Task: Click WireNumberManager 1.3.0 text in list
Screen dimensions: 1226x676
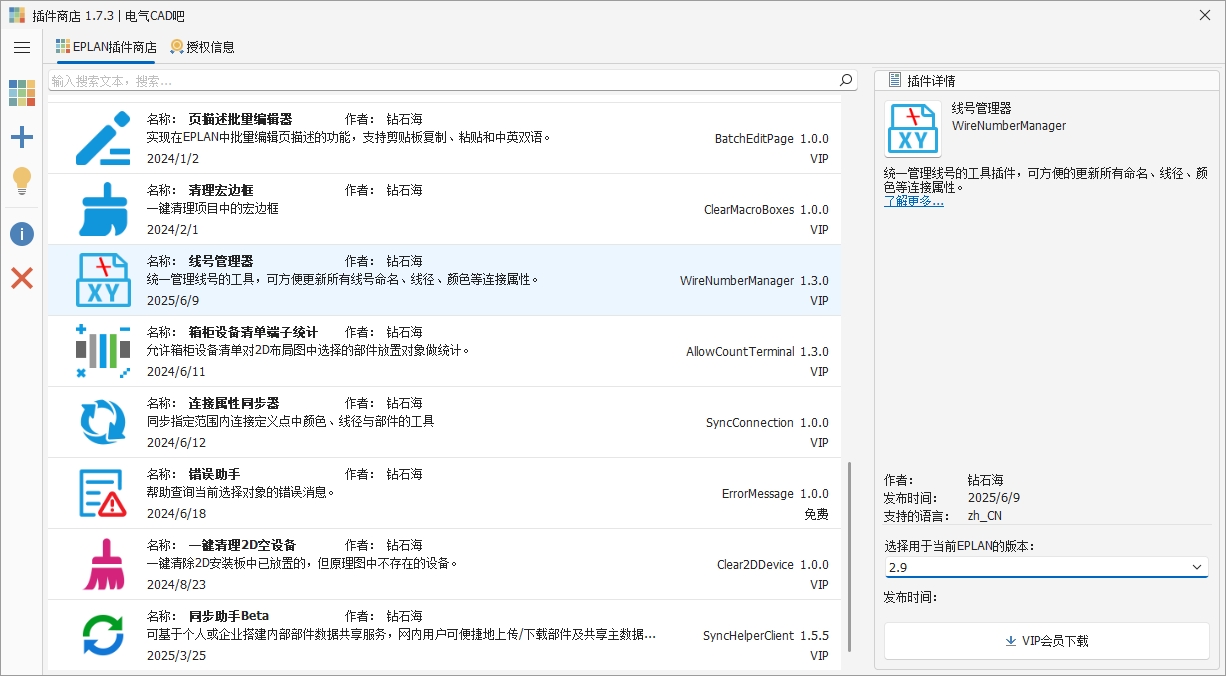Action: [754, 281]
